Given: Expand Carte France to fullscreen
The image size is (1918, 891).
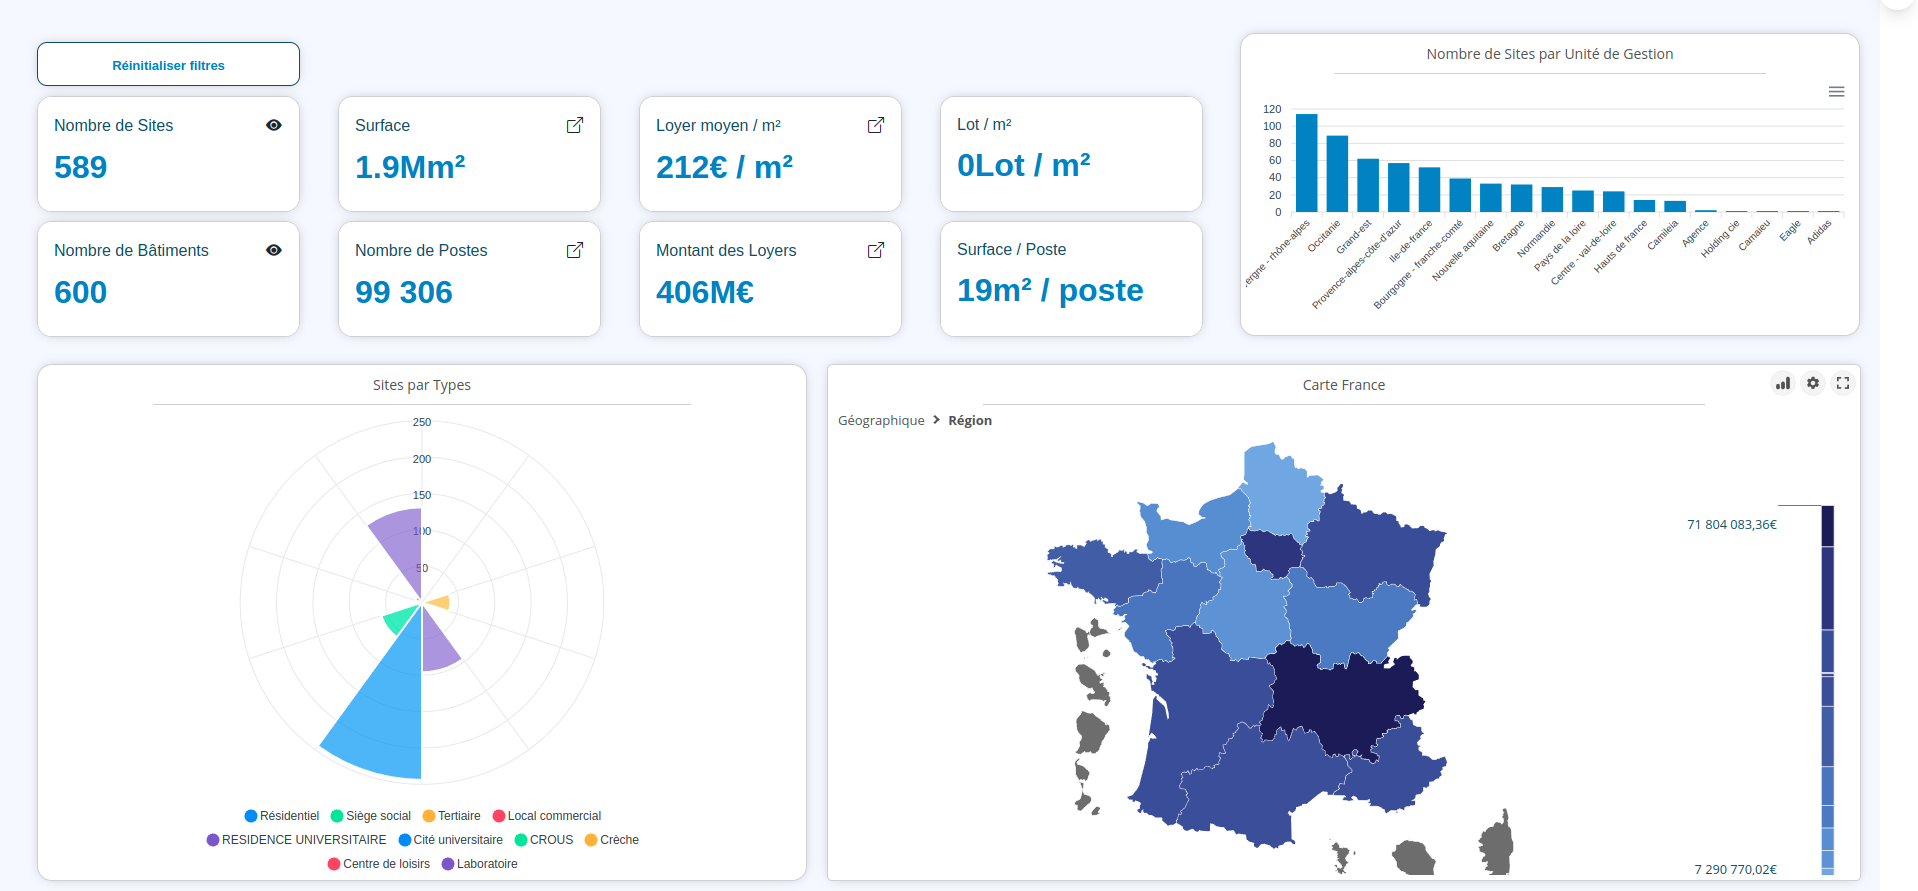Looking at the screenshot, I should point(1843,383).
